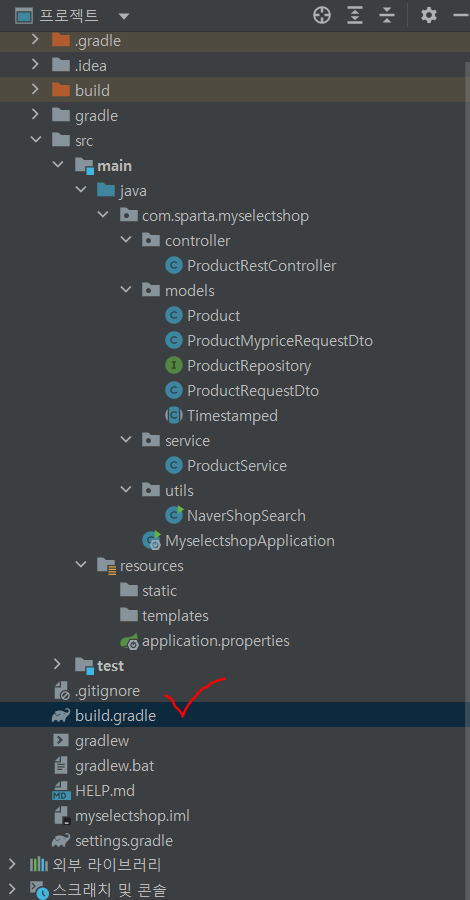Expand the .gradle folder chevron
The image size is (470, 900).
(35, 40)
